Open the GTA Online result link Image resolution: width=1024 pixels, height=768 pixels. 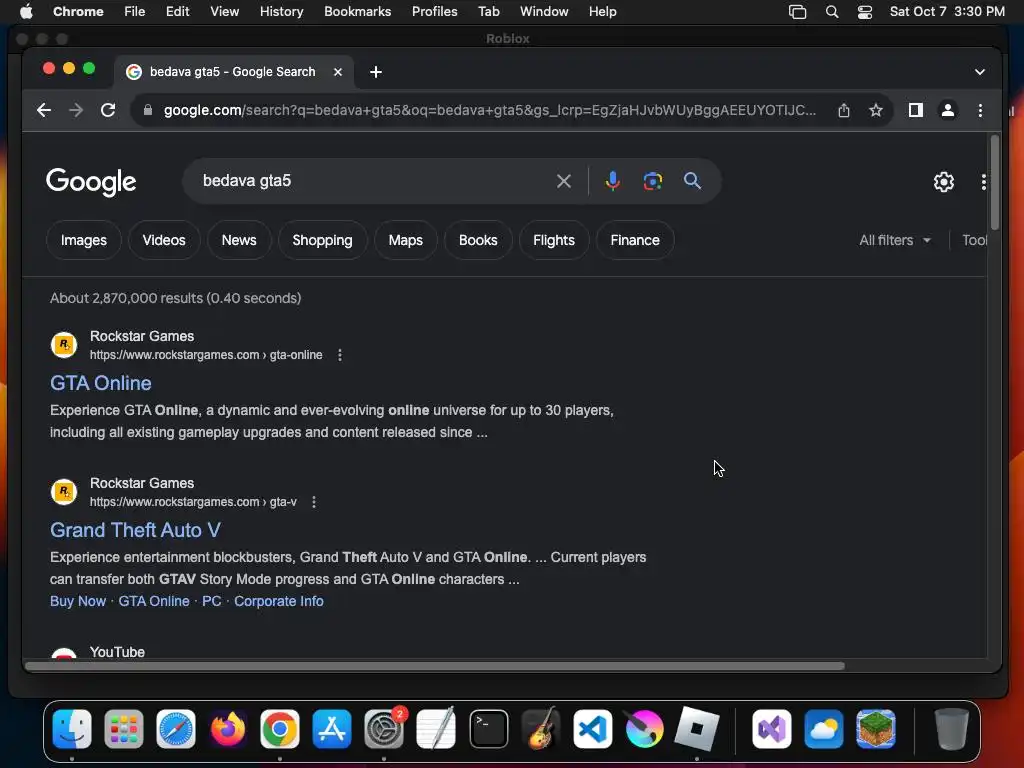(101, 383)
